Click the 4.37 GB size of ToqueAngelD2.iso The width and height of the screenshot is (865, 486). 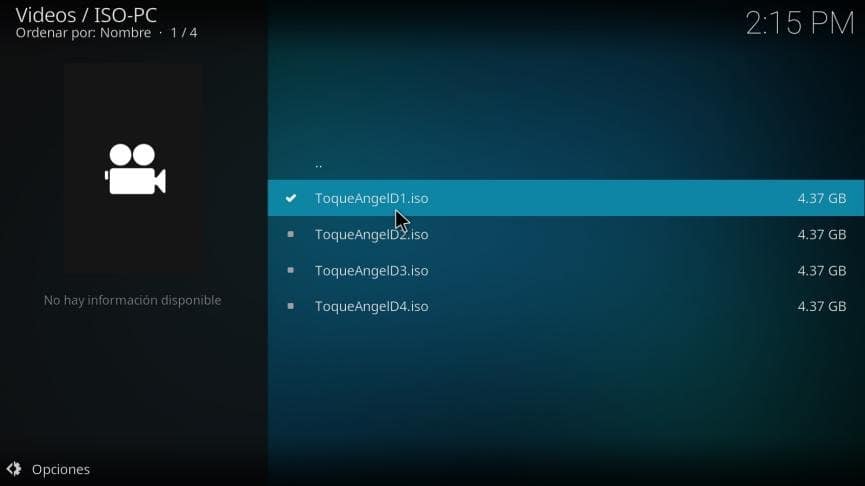coord(821,234)
